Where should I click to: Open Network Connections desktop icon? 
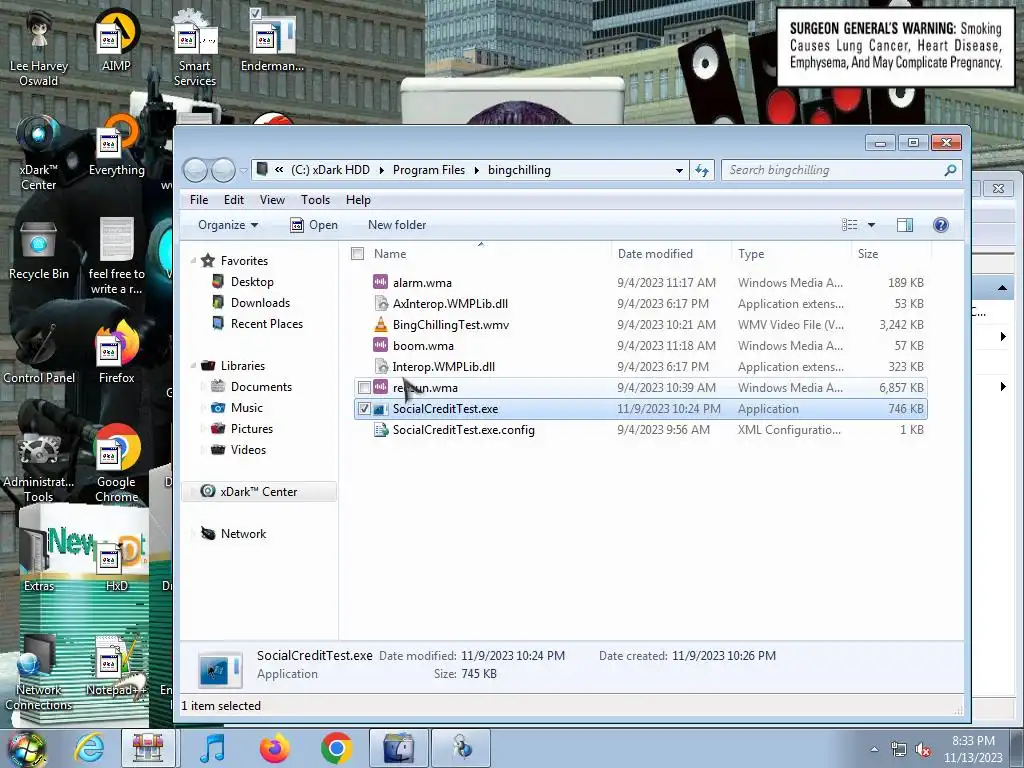[x=39, y=673]
